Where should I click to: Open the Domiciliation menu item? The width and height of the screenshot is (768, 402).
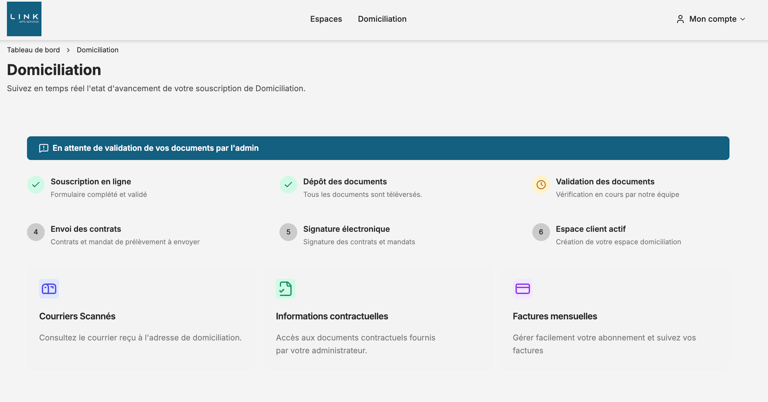382,19
